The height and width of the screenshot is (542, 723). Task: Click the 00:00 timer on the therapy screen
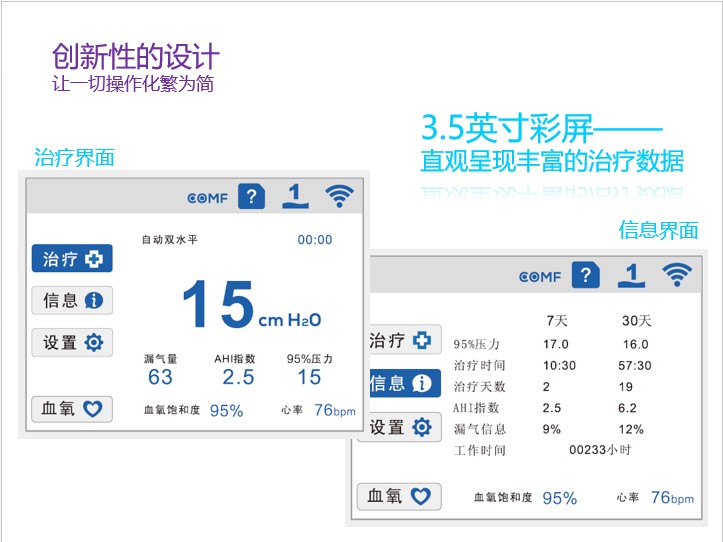(315, 240)
